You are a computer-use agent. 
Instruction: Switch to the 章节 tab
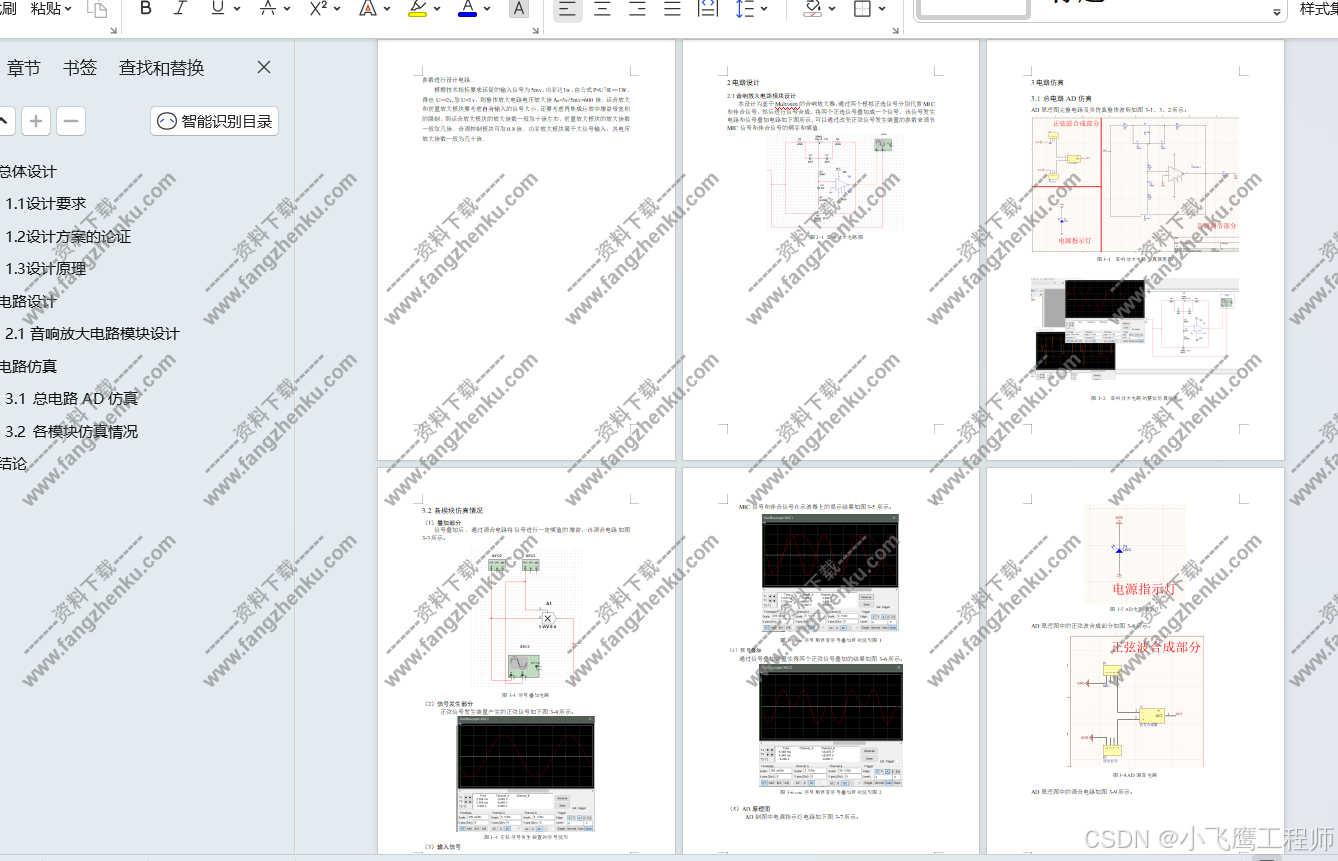pos(24,68)
